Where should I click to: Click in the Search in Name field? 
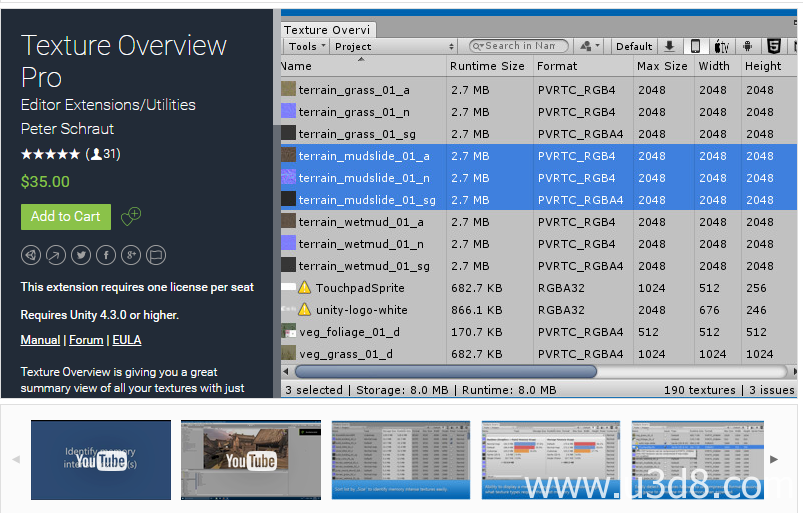[x=519, y=46]
